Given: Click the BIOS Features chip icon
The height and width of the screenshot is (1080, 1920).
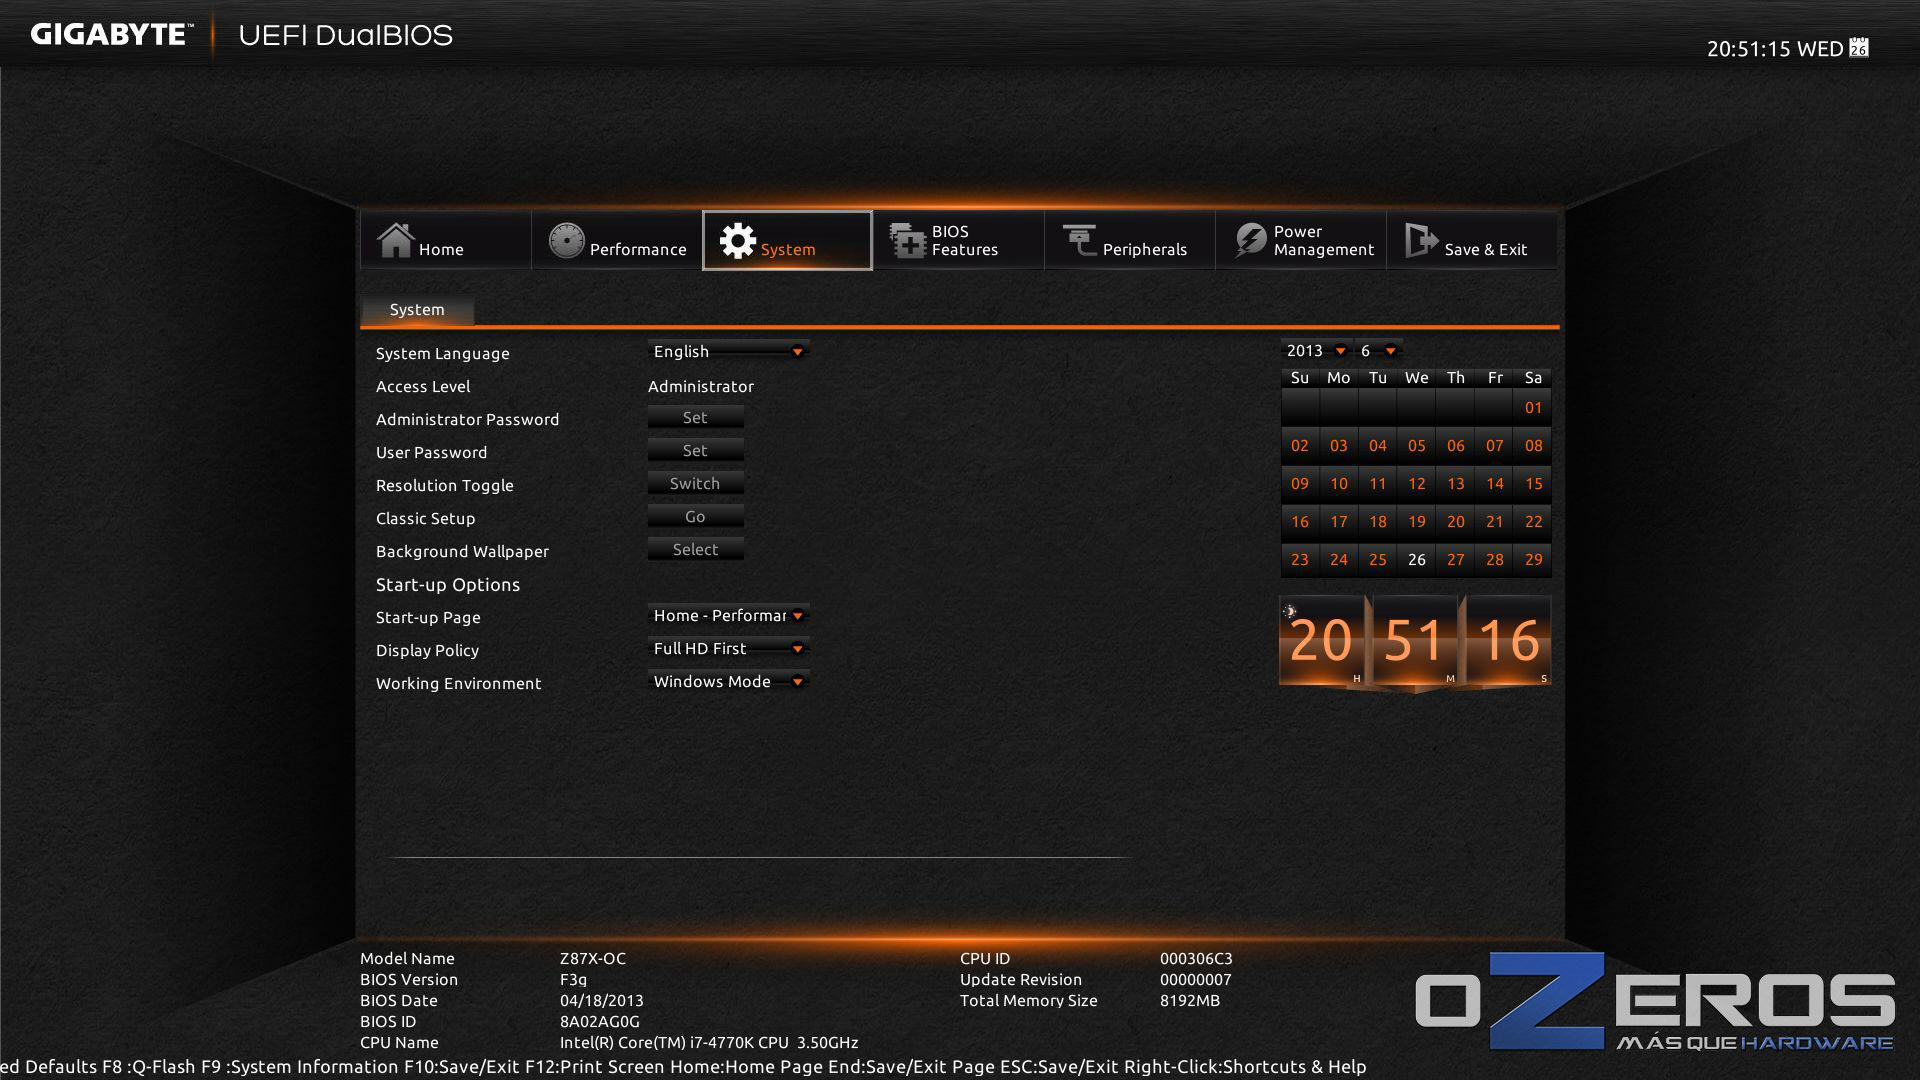Looking at the screenshot, I should click(908, 241).
